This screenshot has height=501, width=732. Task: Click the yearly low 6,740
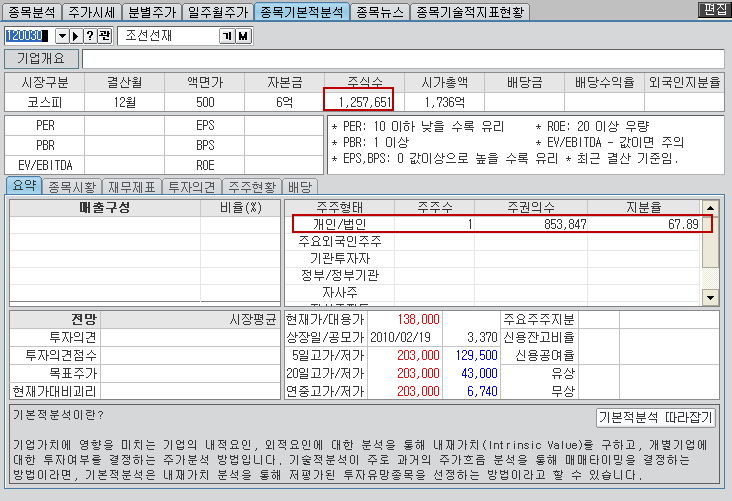[482, 391]
